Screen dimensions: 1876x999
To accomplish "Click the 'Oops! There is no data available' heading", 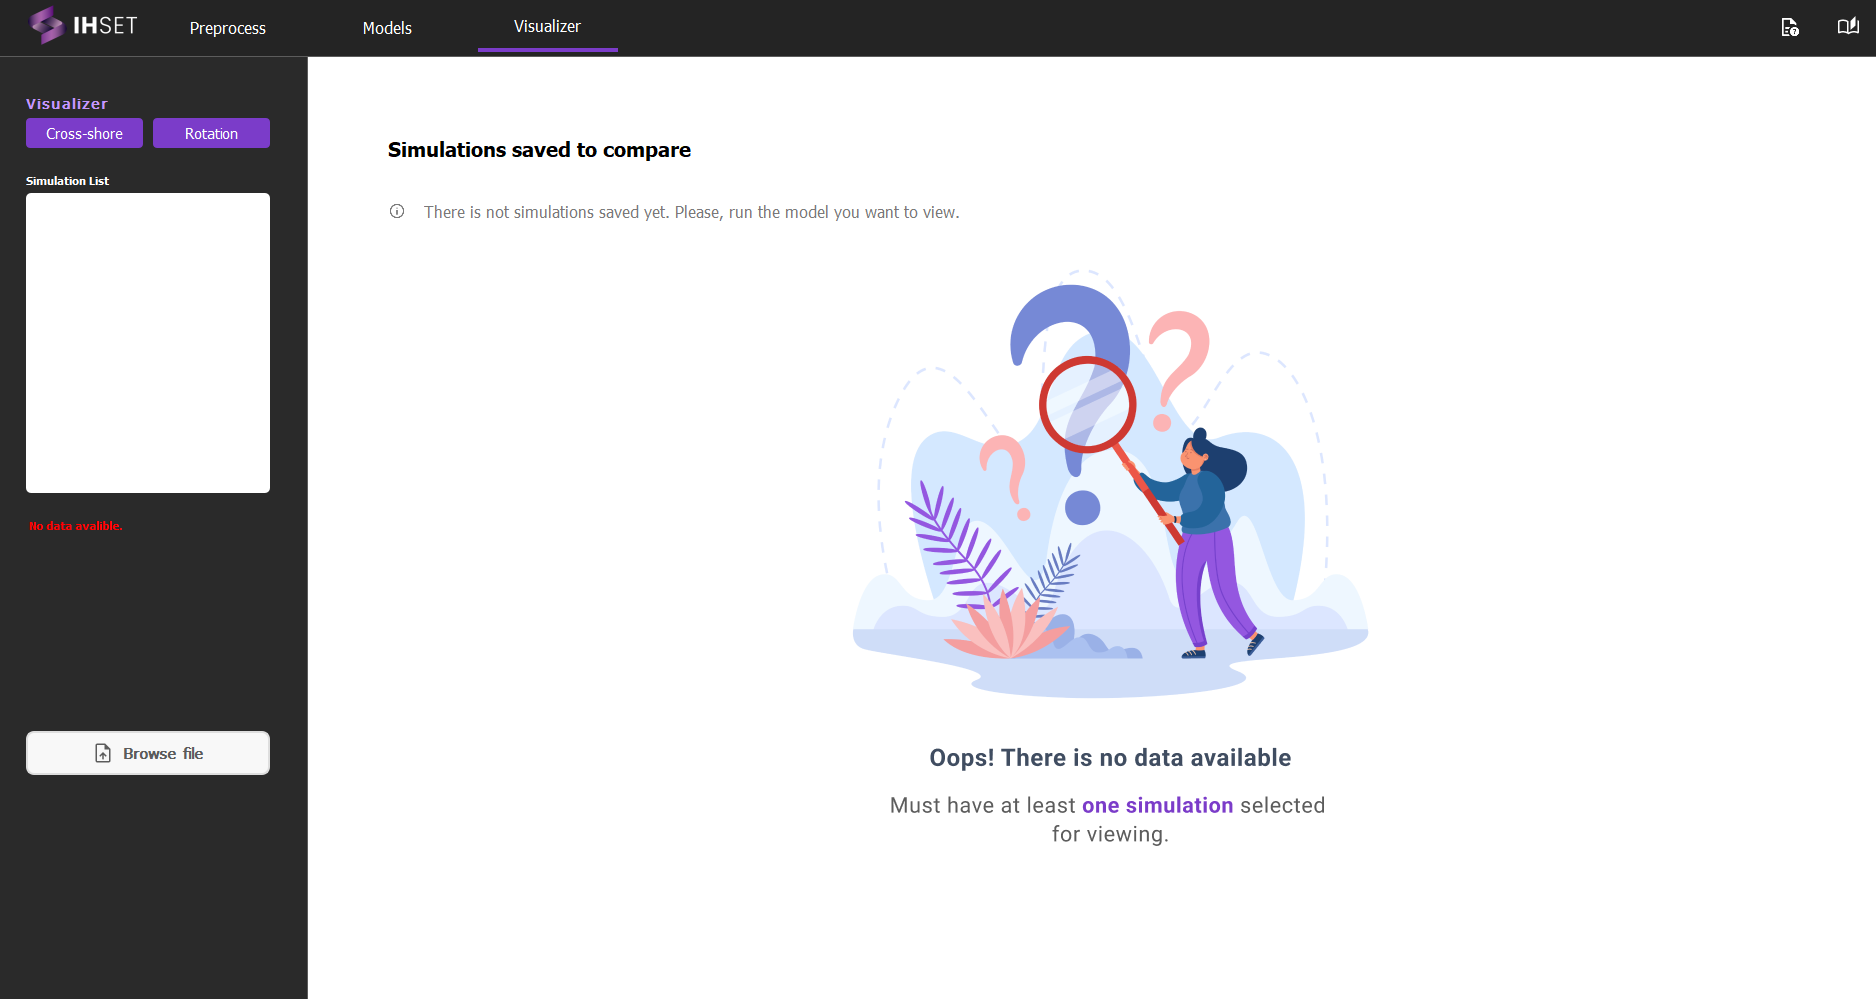I will click(1110, 758).
